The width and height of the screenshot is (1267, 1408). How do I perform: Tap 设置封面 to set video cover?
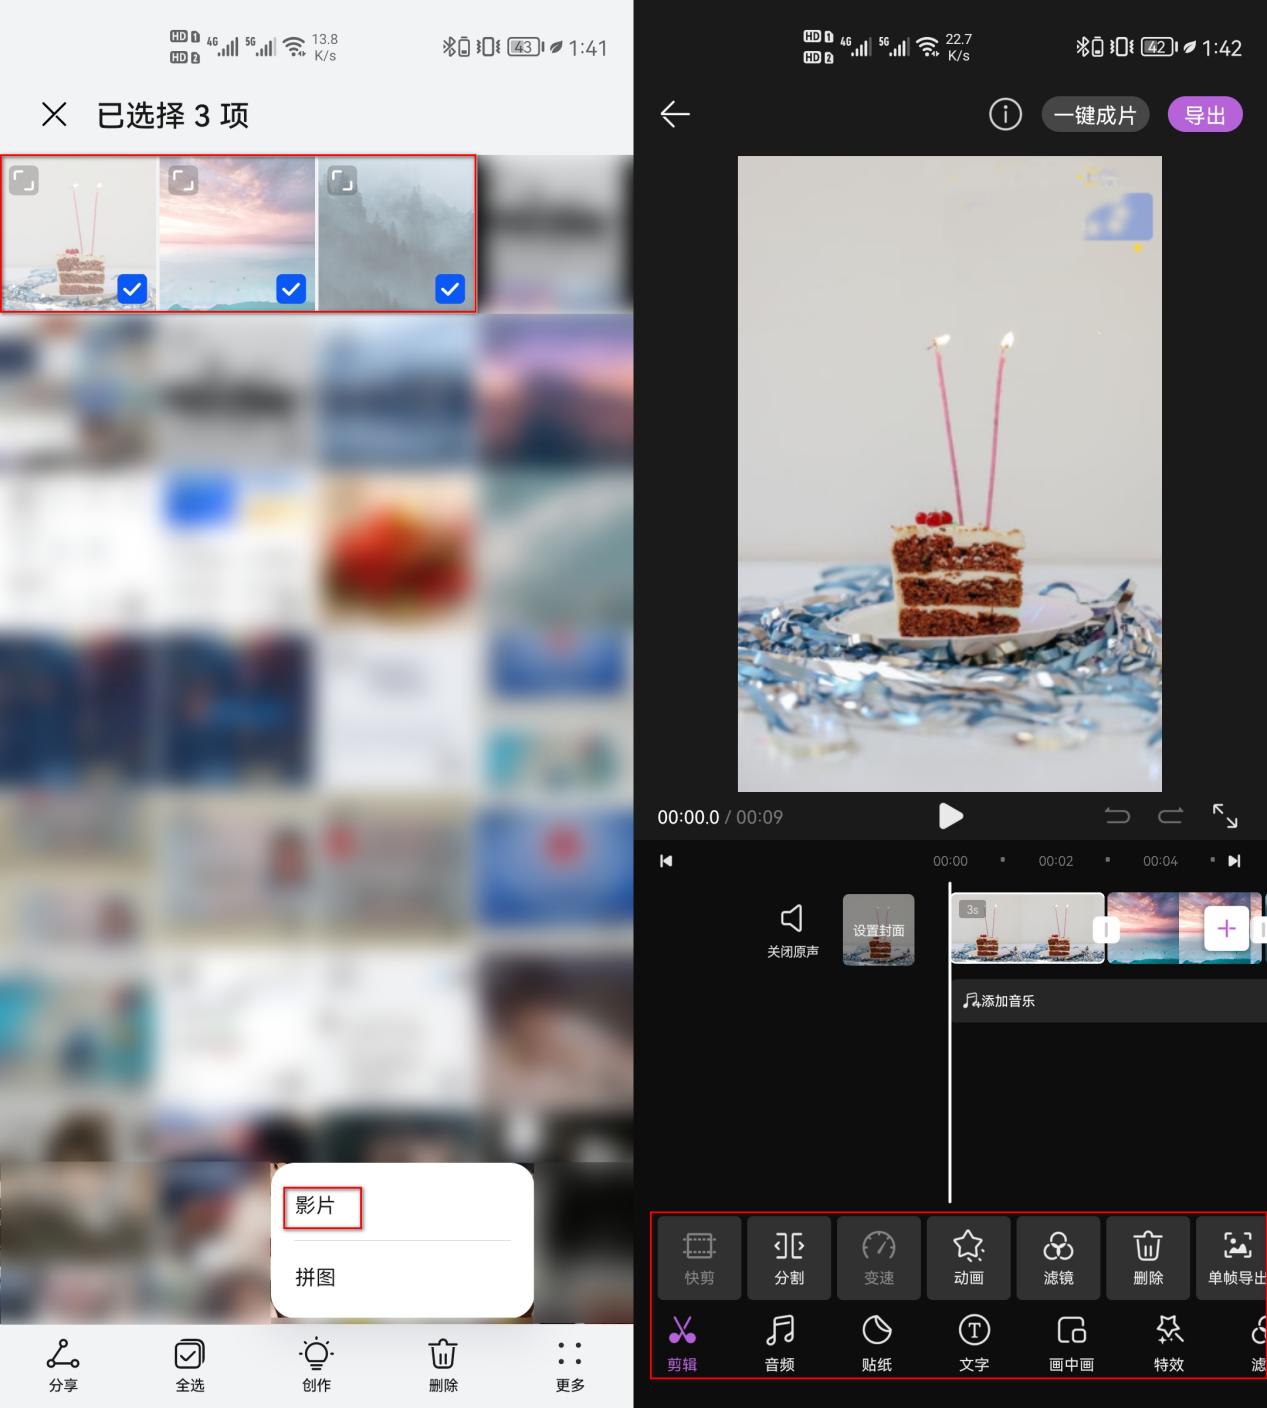tap(877, 930)
